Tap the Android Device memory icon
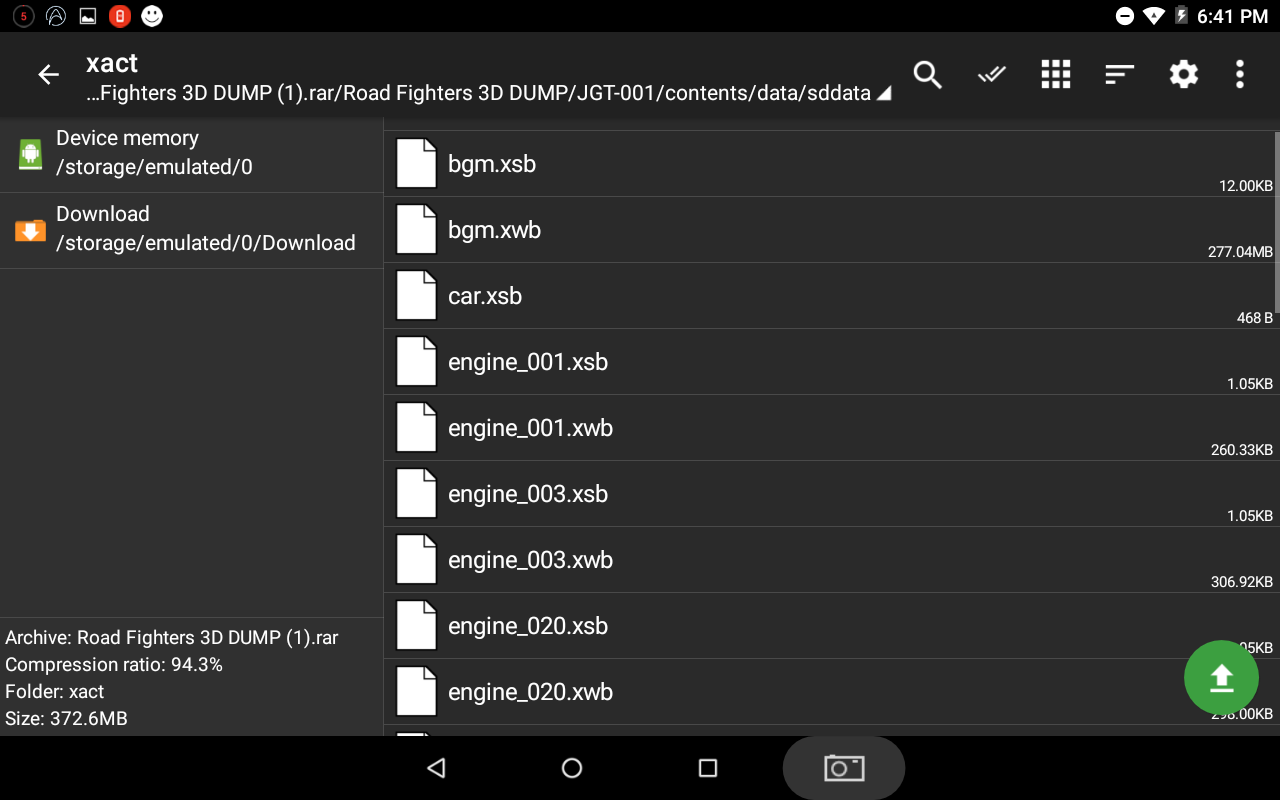Image resolution: width=1280 pixels, height=800 pixels. point(30,153)
